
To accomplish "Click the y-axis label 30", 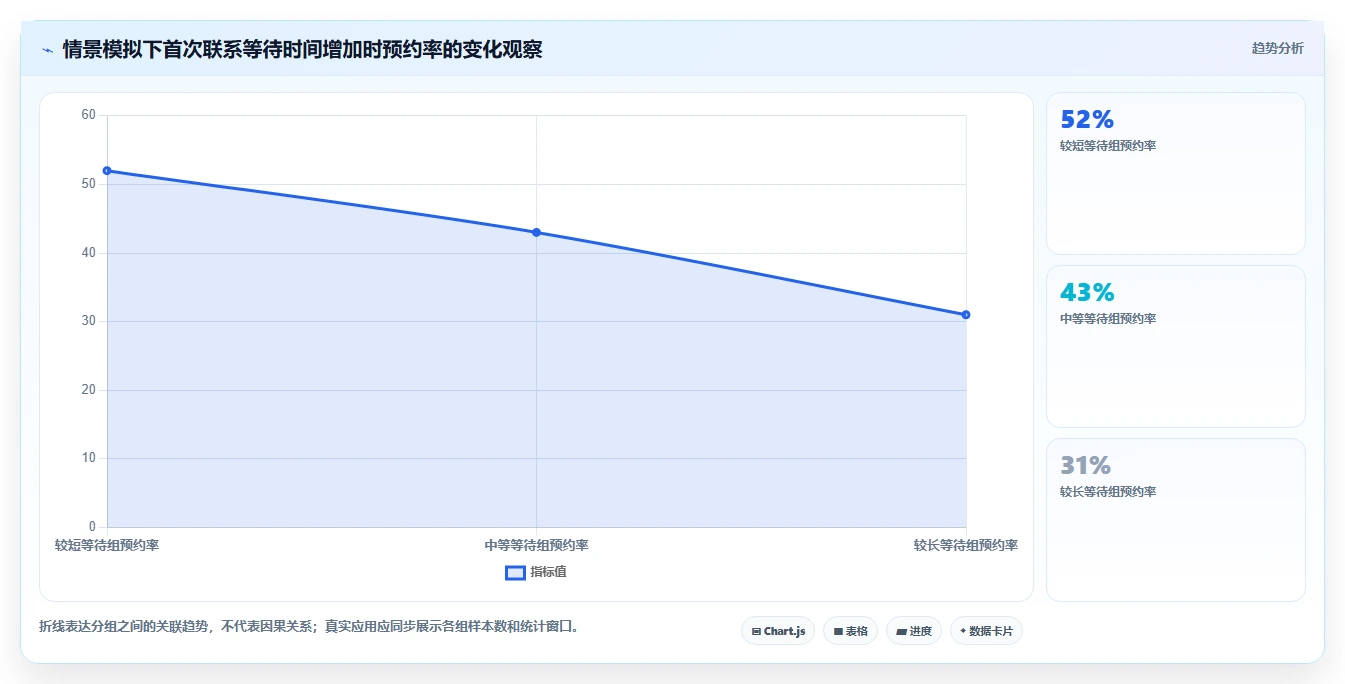I will [88, 321].
